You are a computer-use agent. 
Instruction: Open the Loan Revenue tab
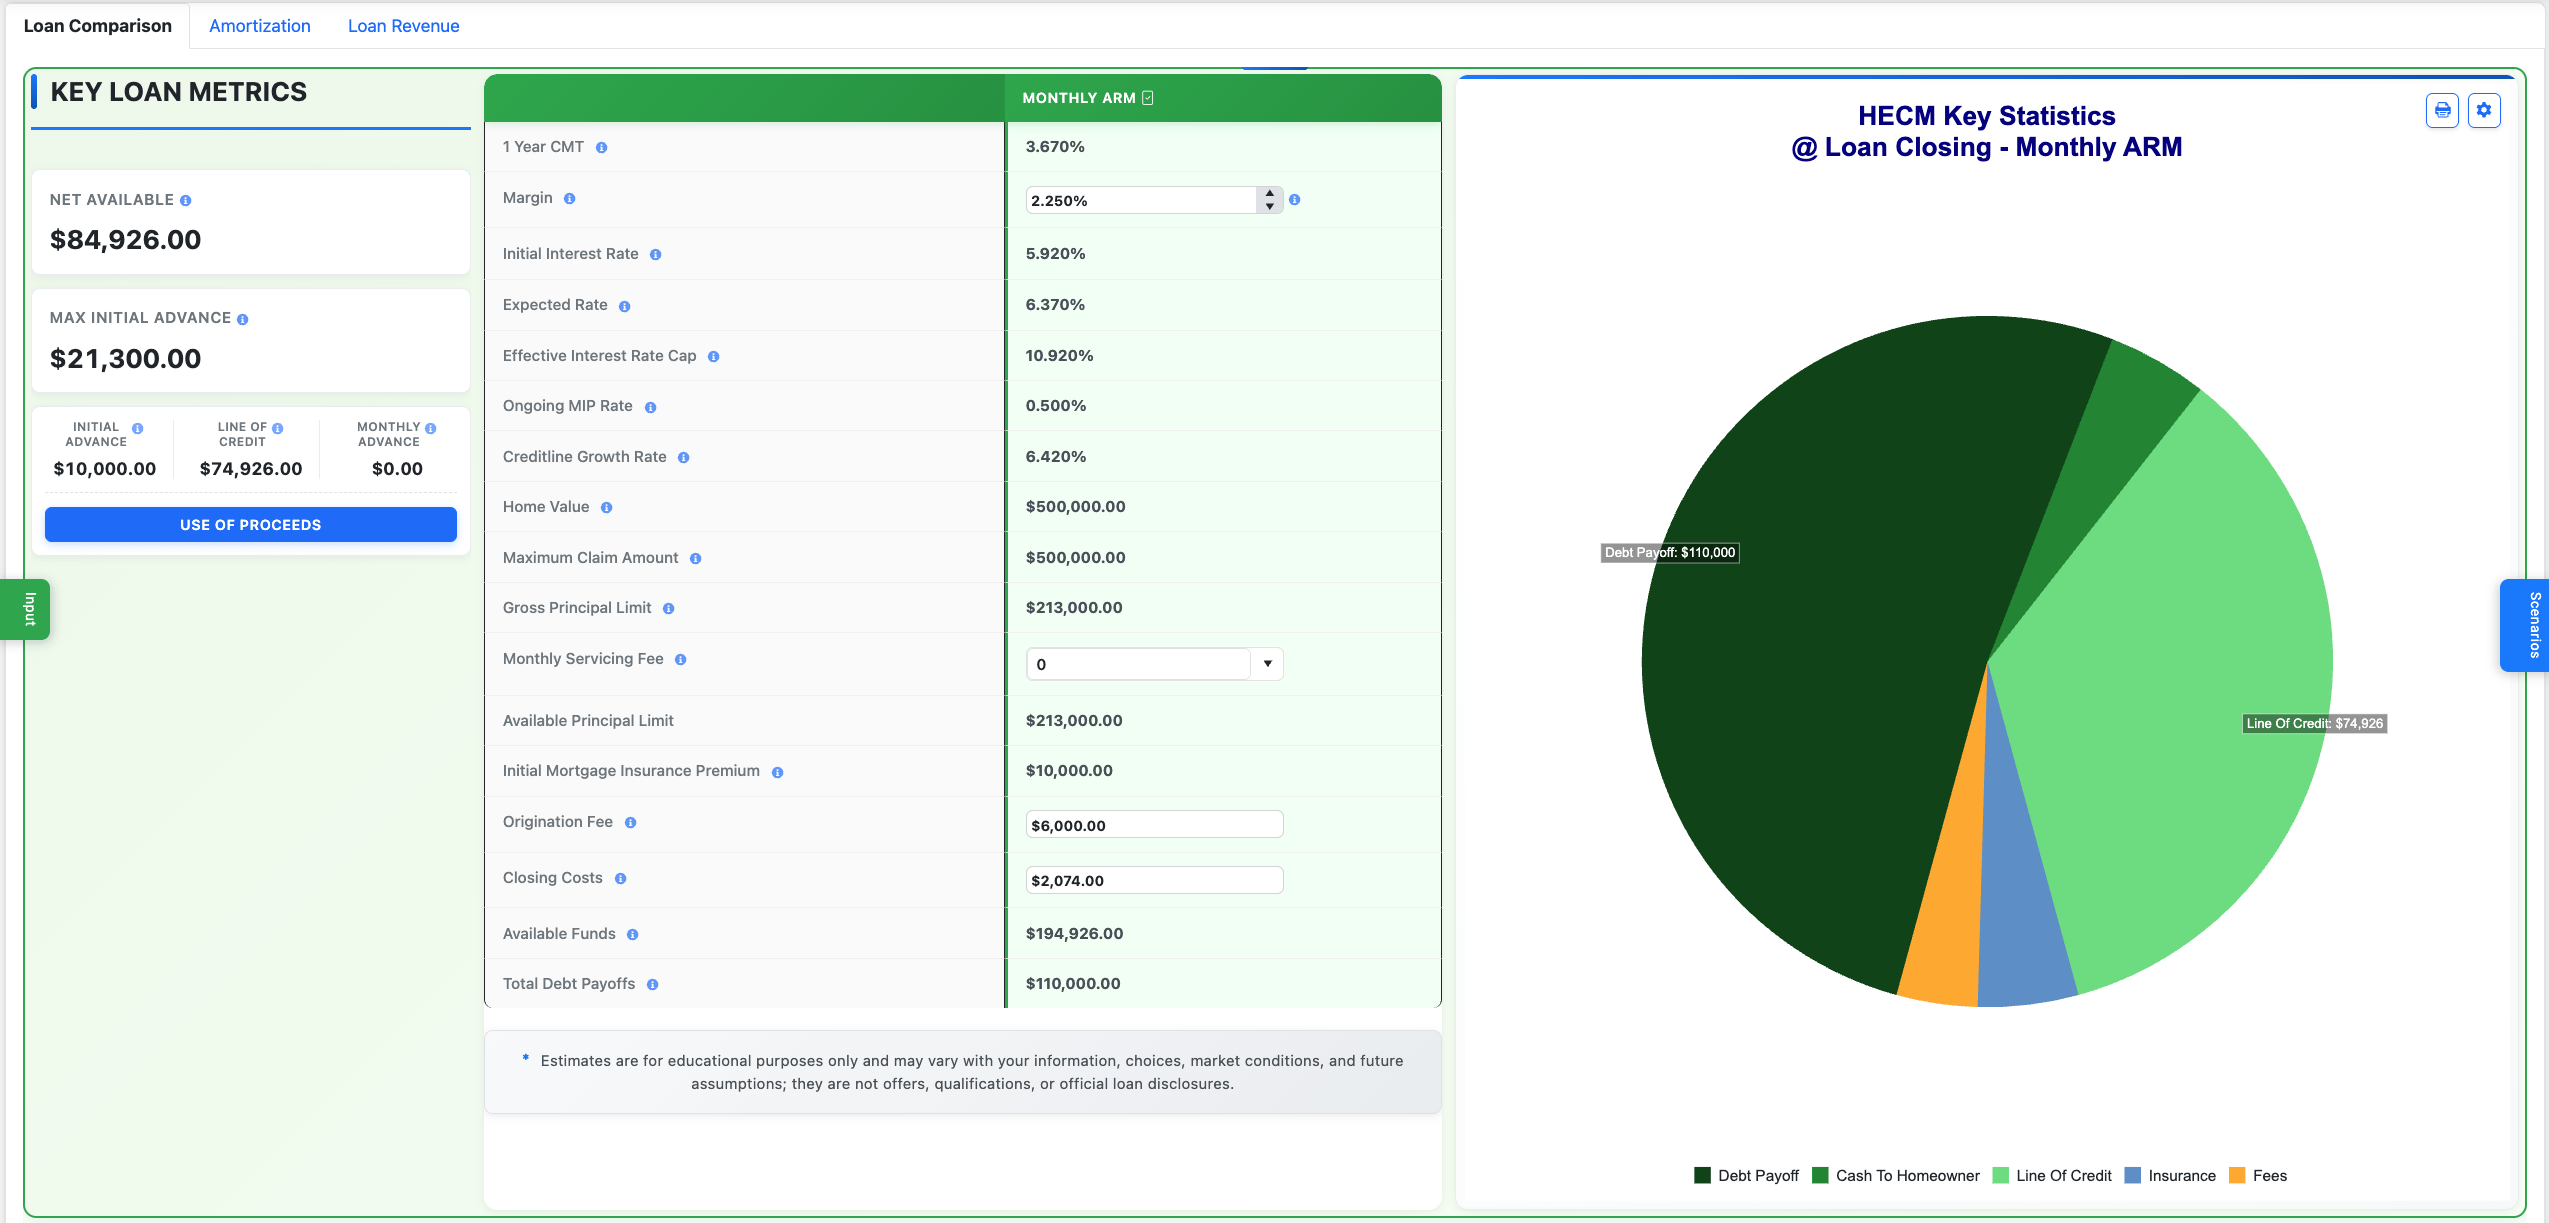point(403,26)
